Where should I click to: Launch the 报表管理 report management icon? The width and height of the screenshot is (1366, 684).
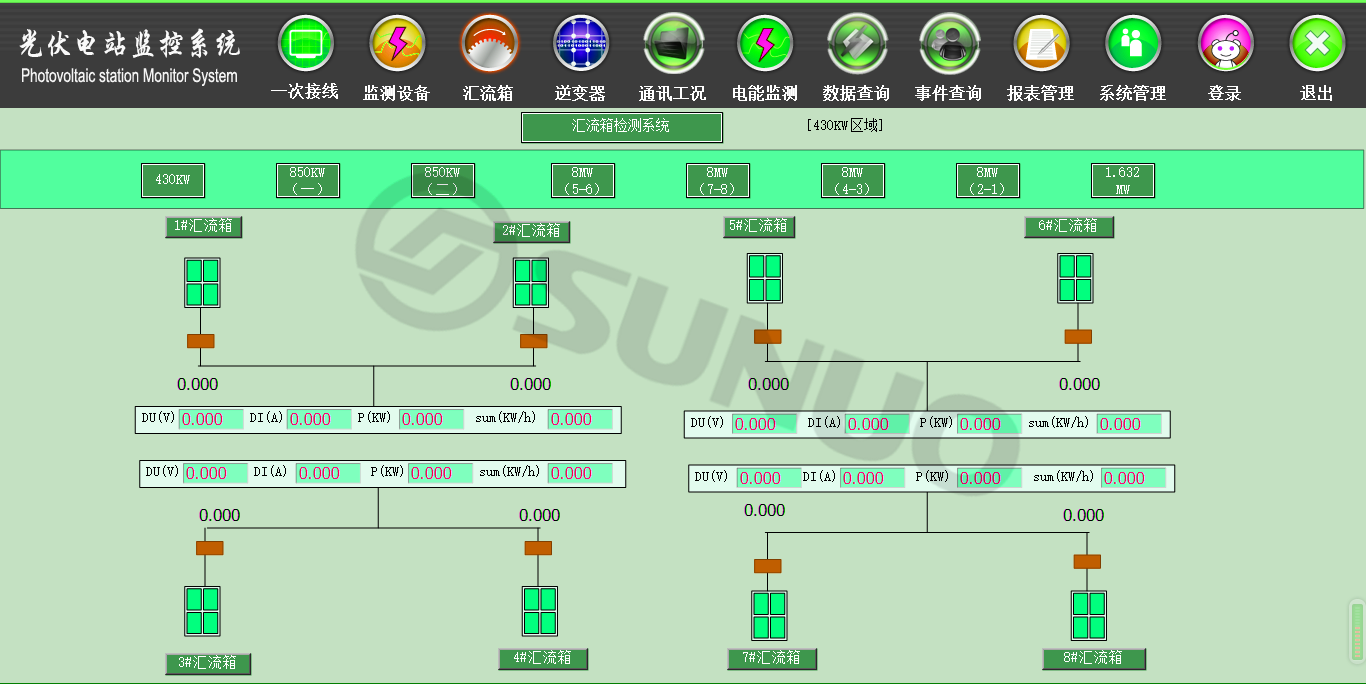1041,45
